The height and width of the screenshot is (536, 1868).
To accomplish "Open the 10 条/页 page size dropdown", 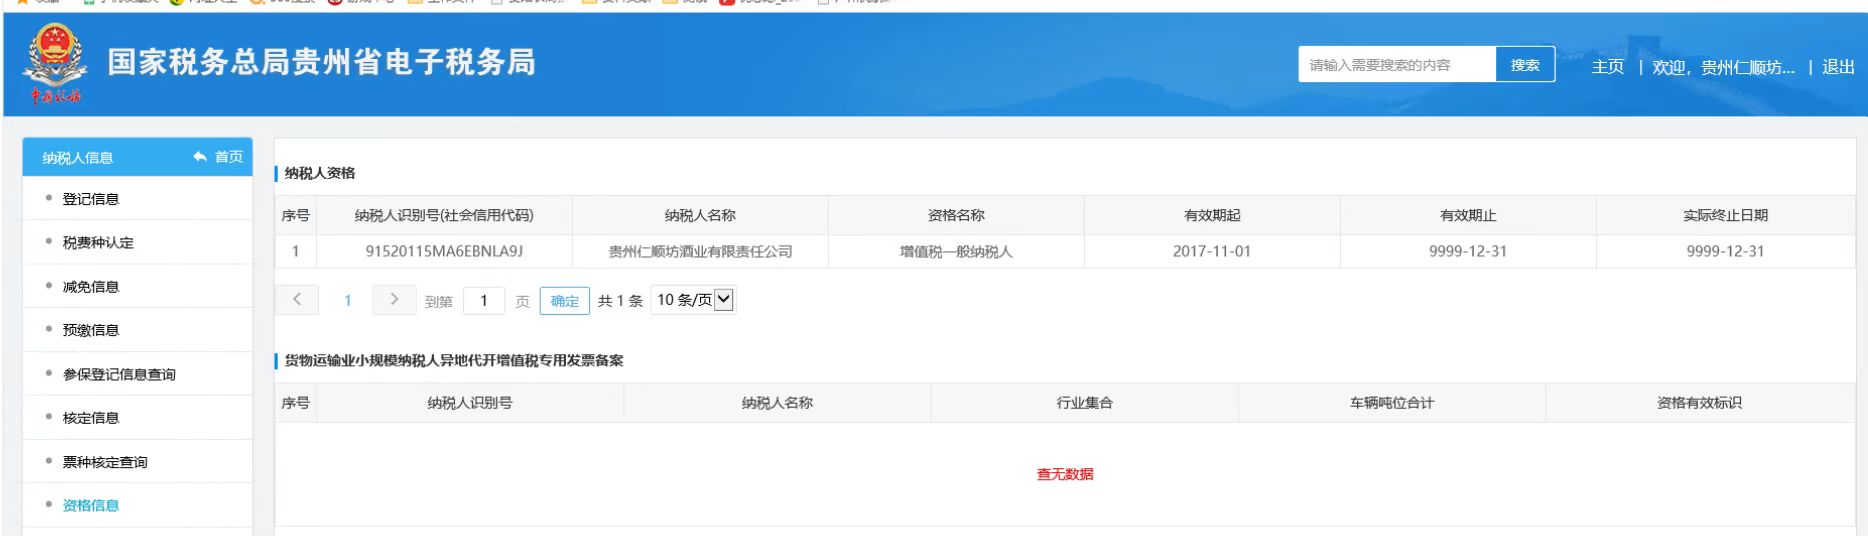I will pyautogui.click(x=694, y=300).
